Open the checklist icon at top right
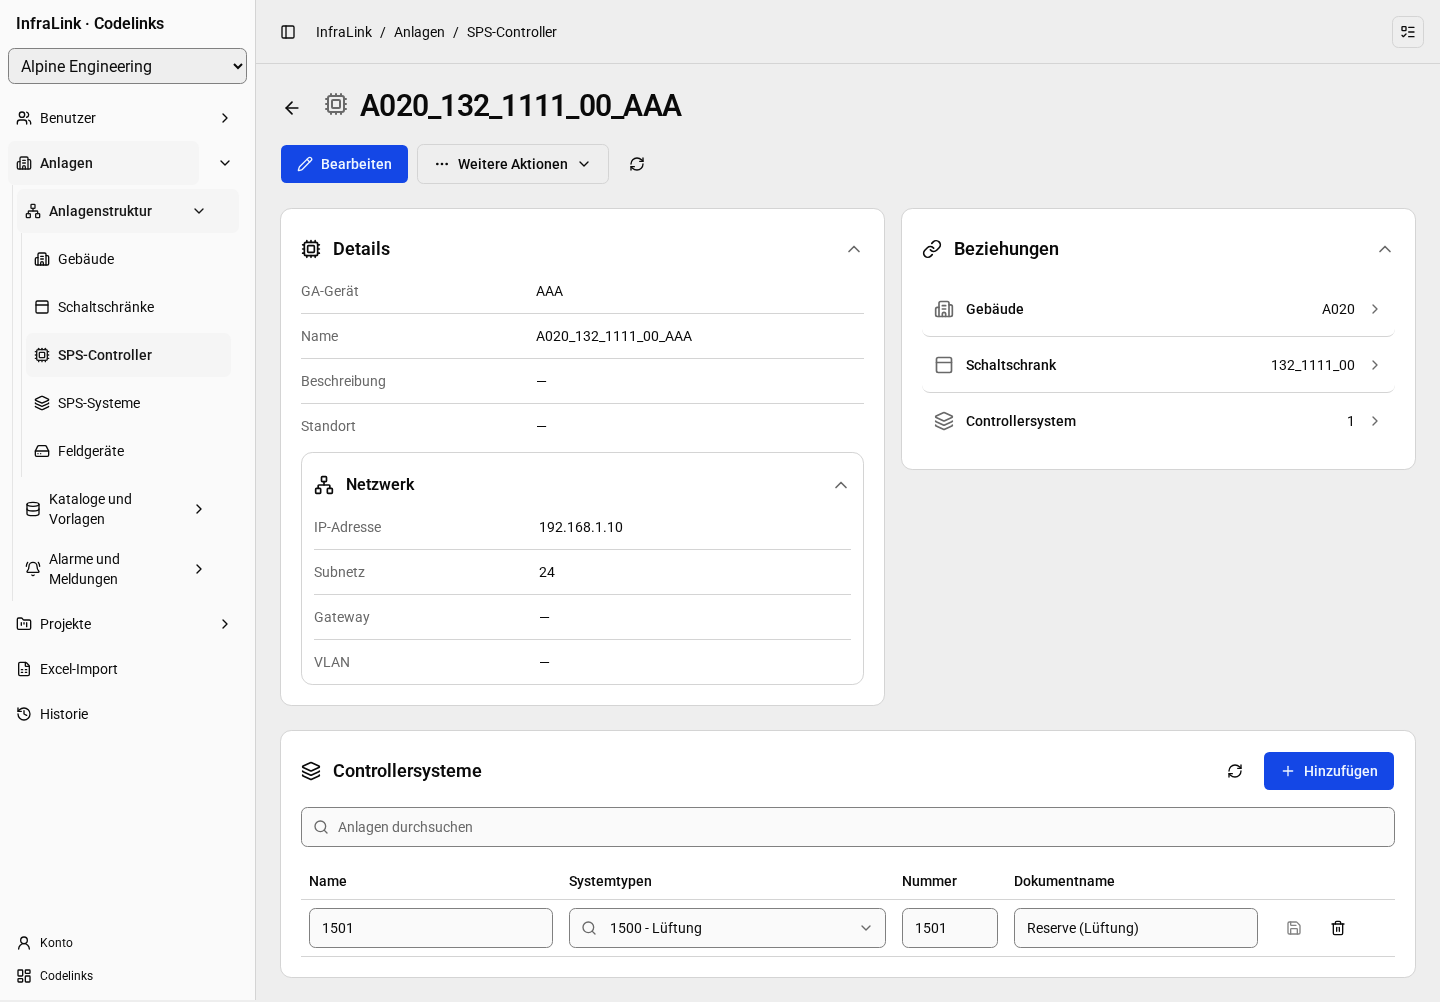The image size is (1440, 1002). [1408, 32]
